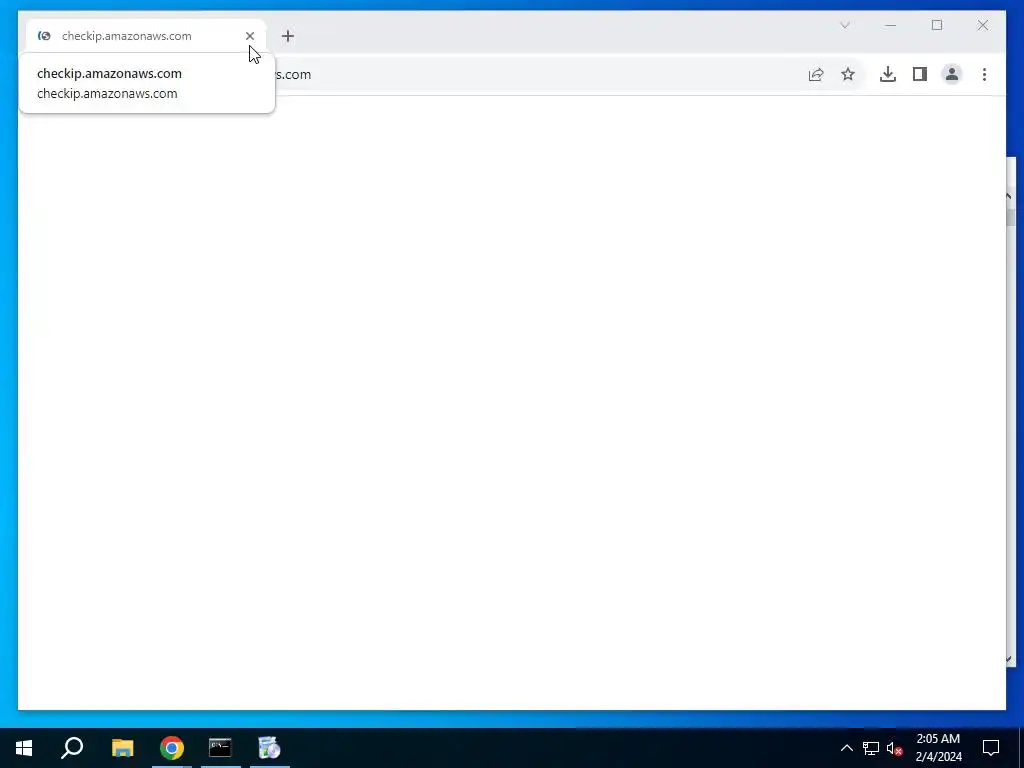This screenshot has width=1024, height=768.
Task: Open the Chrome downloads icon
Action: (x=888, y=74)
